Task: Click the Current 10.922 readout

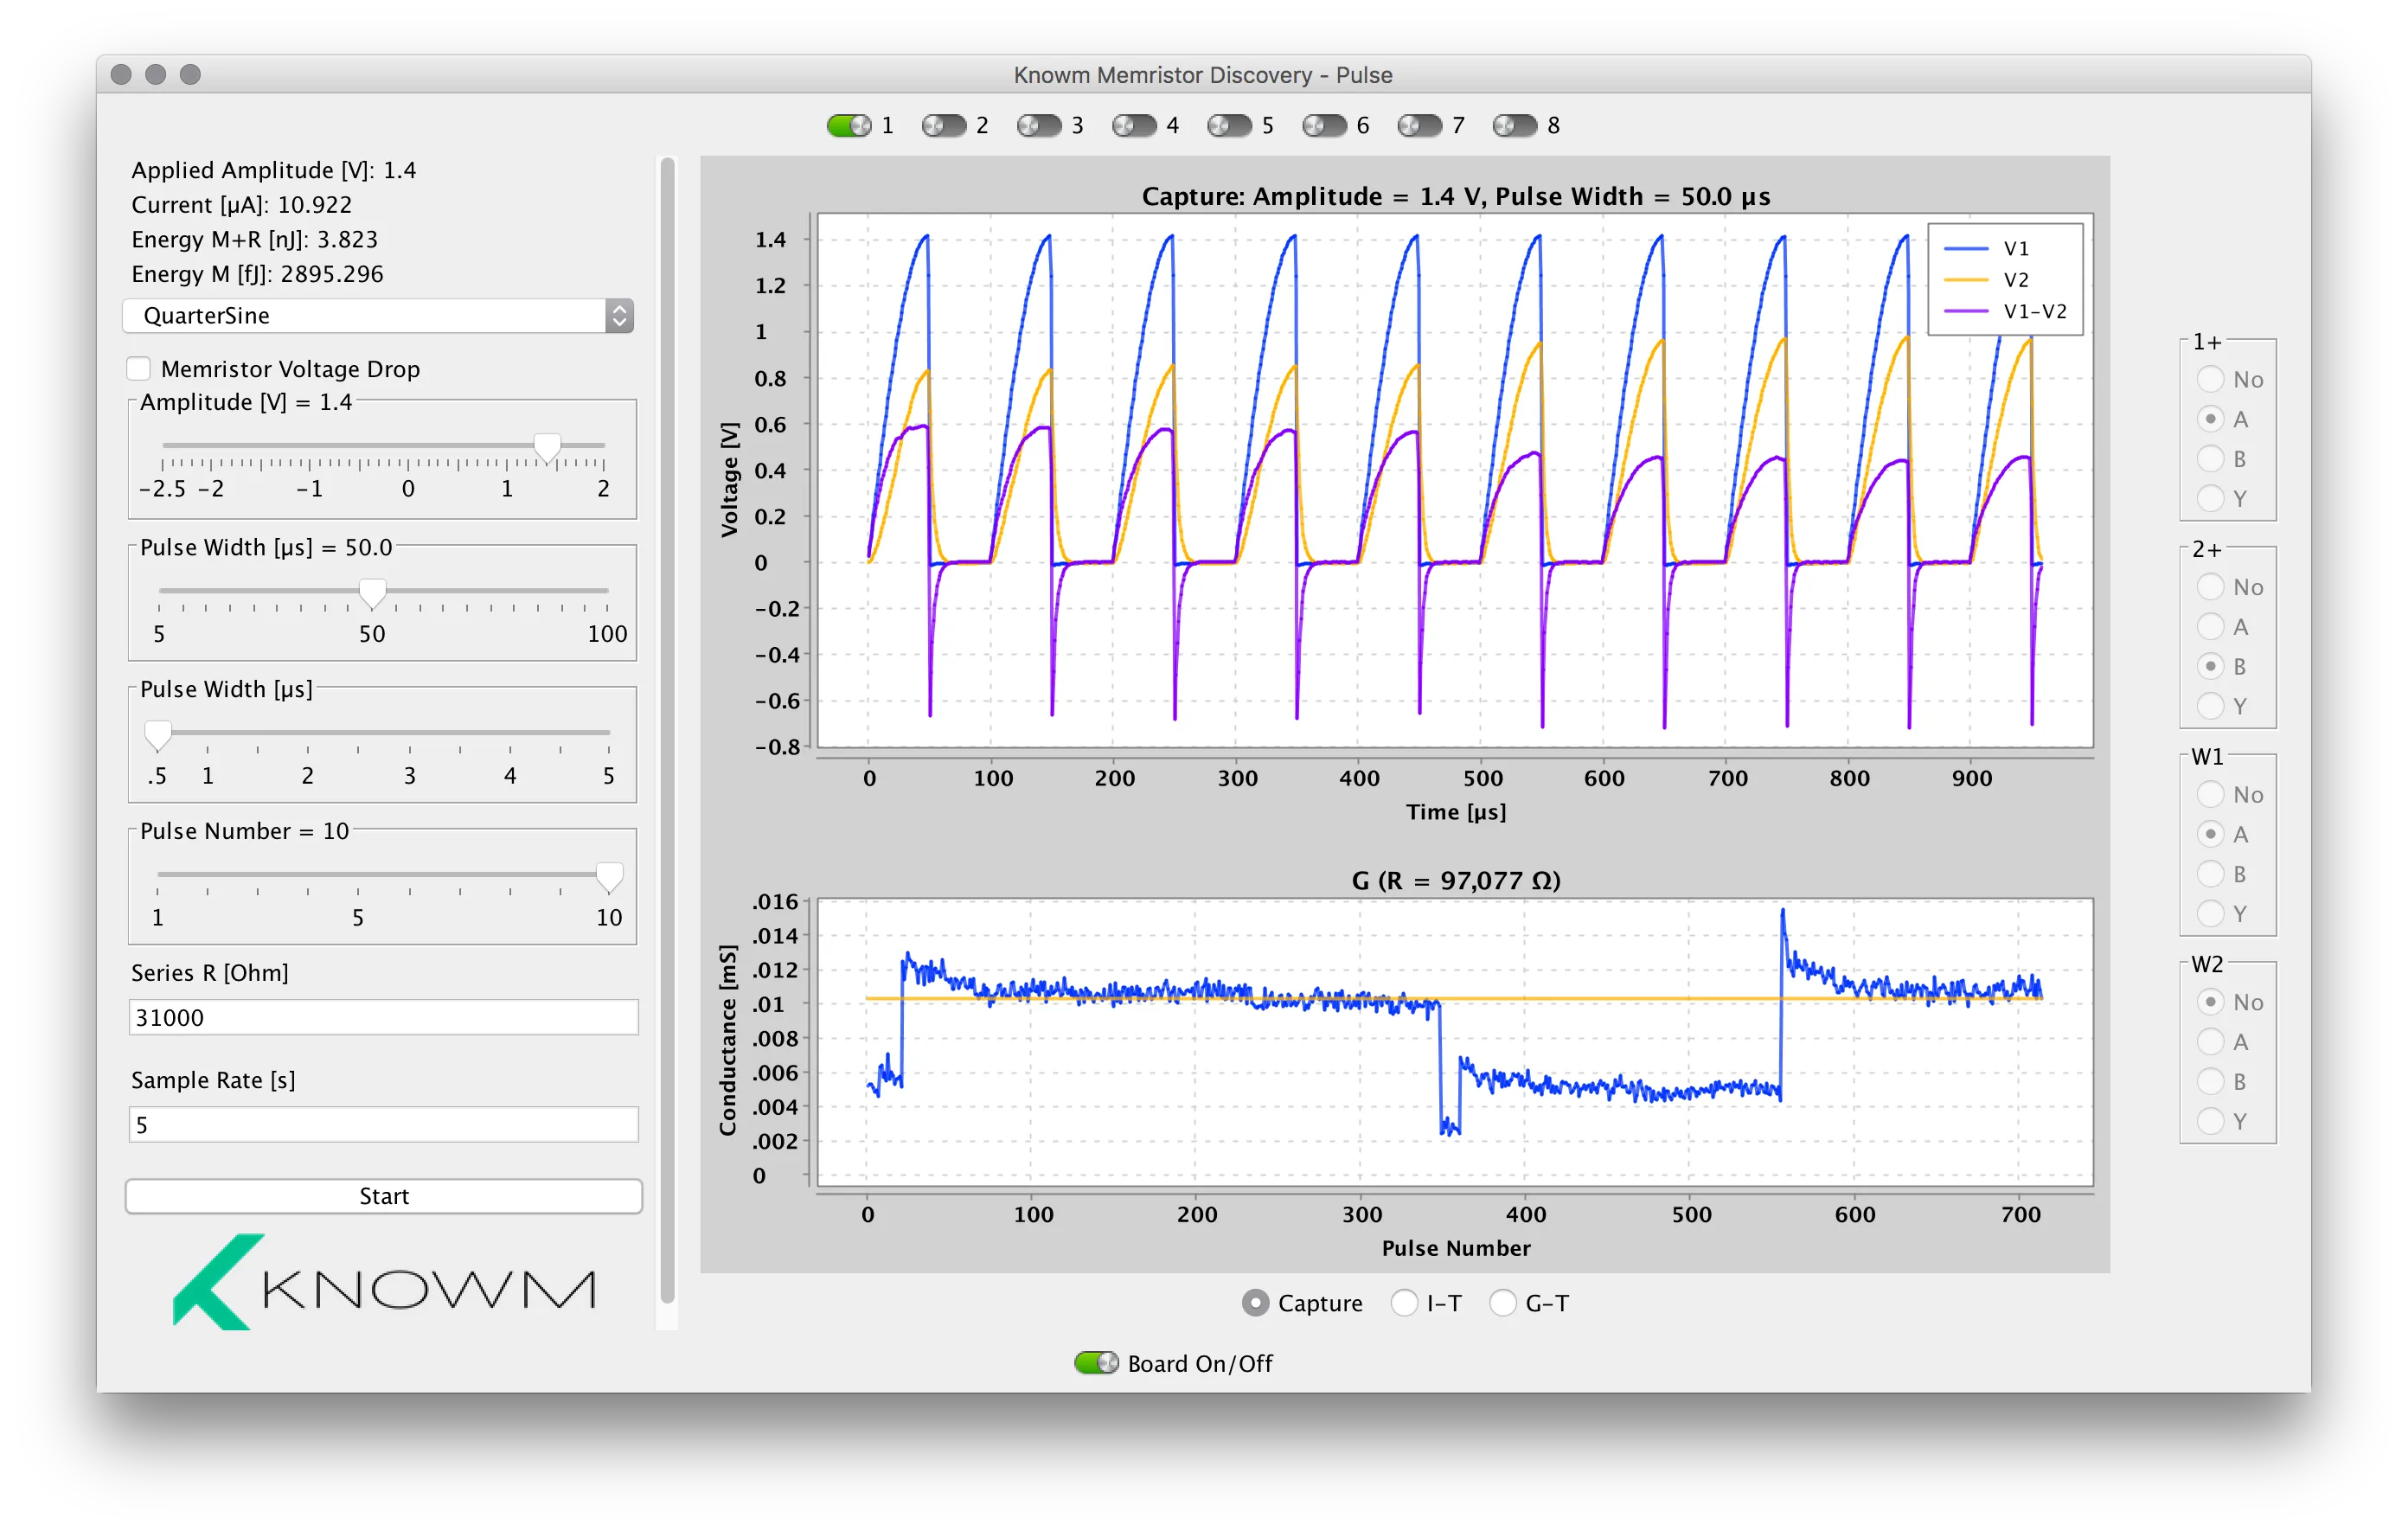Action: coord(242,205)
